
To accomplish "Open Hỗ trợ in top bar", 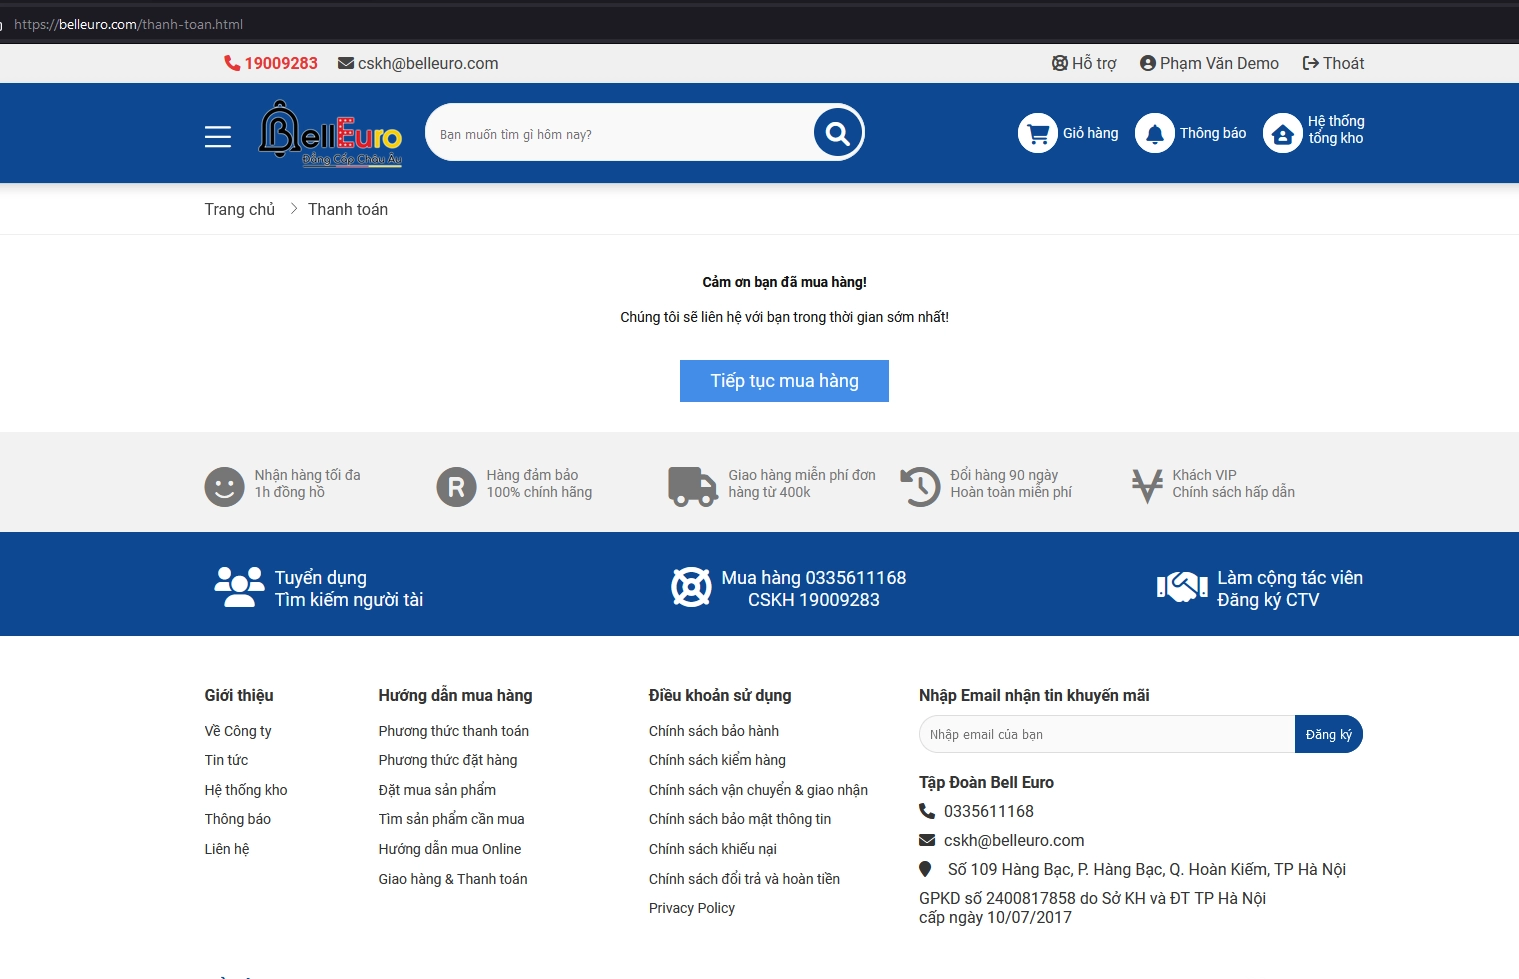I will point(1084,63).
